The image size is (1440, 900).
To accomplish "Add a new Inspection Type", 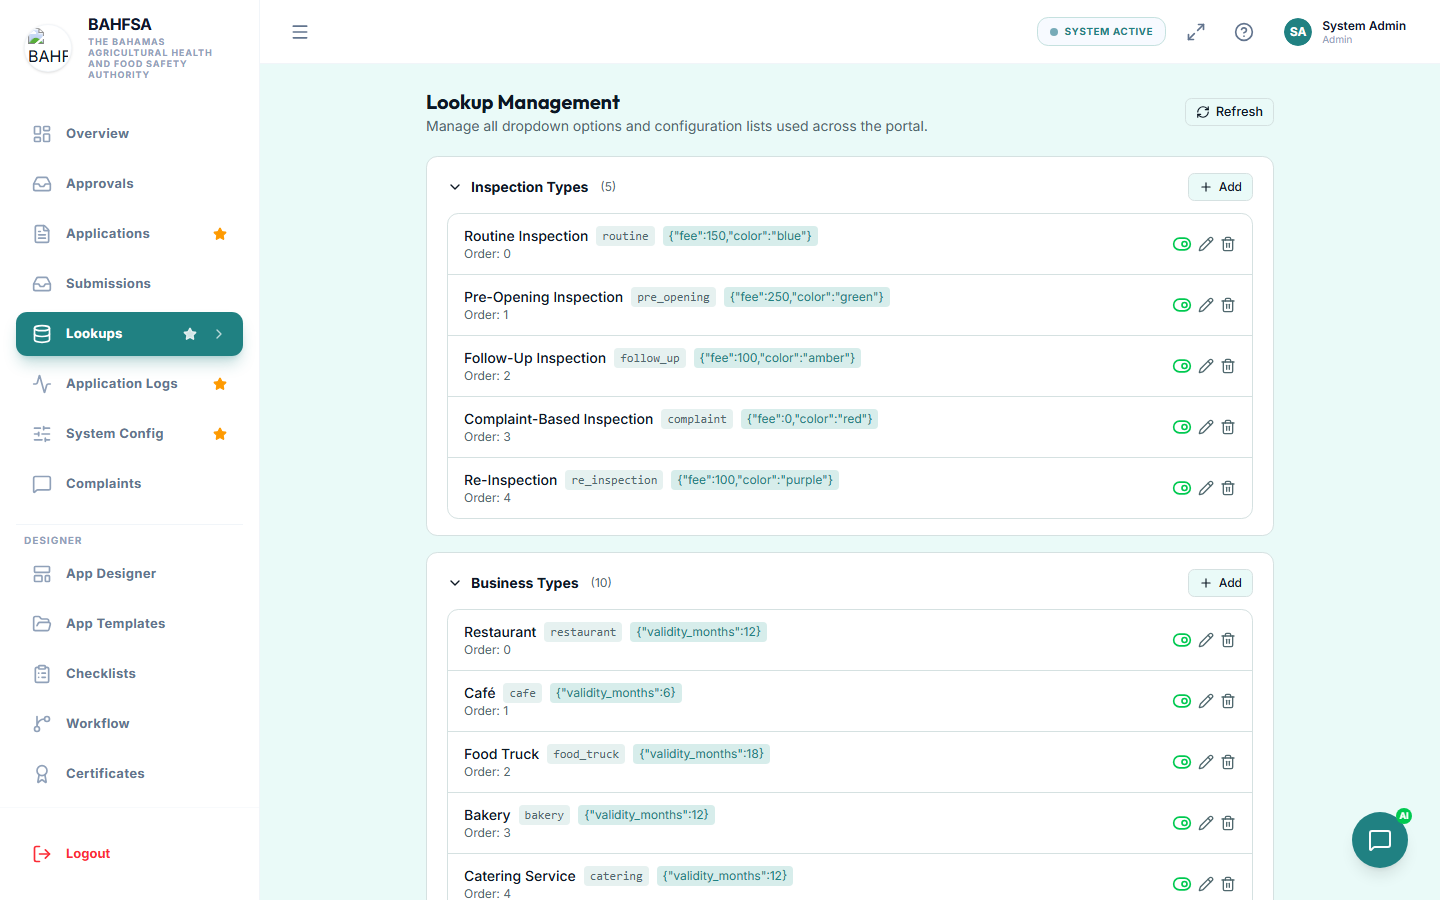I will 1220,187.
